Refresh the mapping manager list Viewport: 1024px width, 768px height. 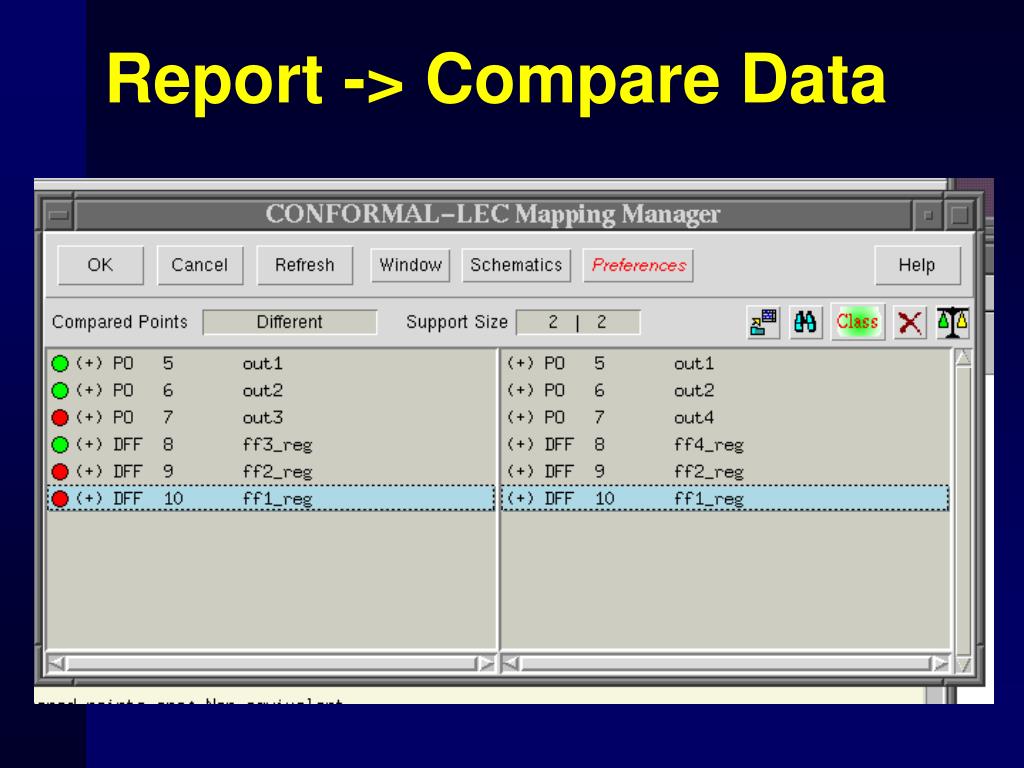[305, 265]
